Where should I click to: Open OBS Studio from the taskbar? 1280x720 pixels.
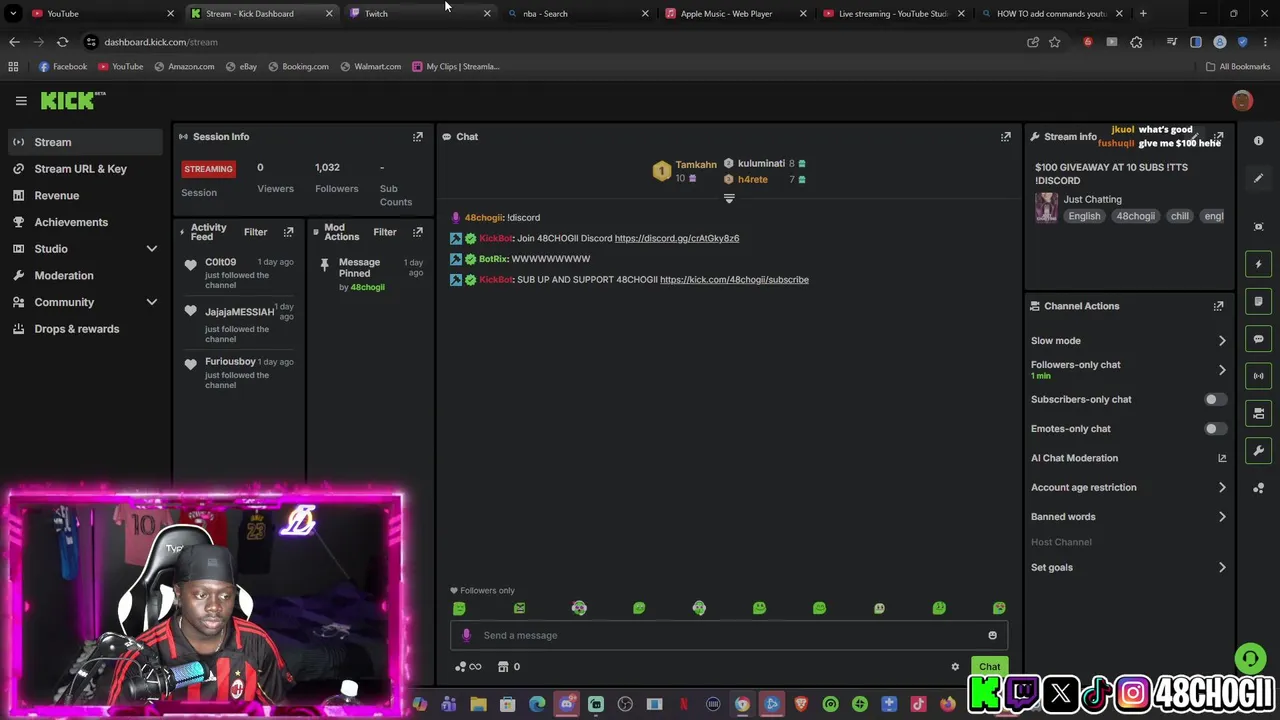click(626, 705)
